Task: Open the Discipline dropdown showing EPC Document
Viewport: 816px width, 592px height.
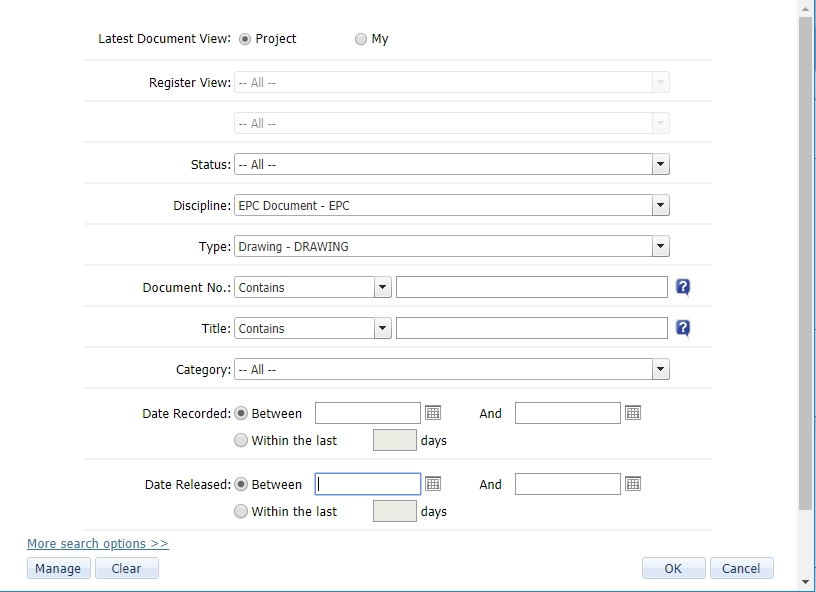Action: [x=660, y=205]
